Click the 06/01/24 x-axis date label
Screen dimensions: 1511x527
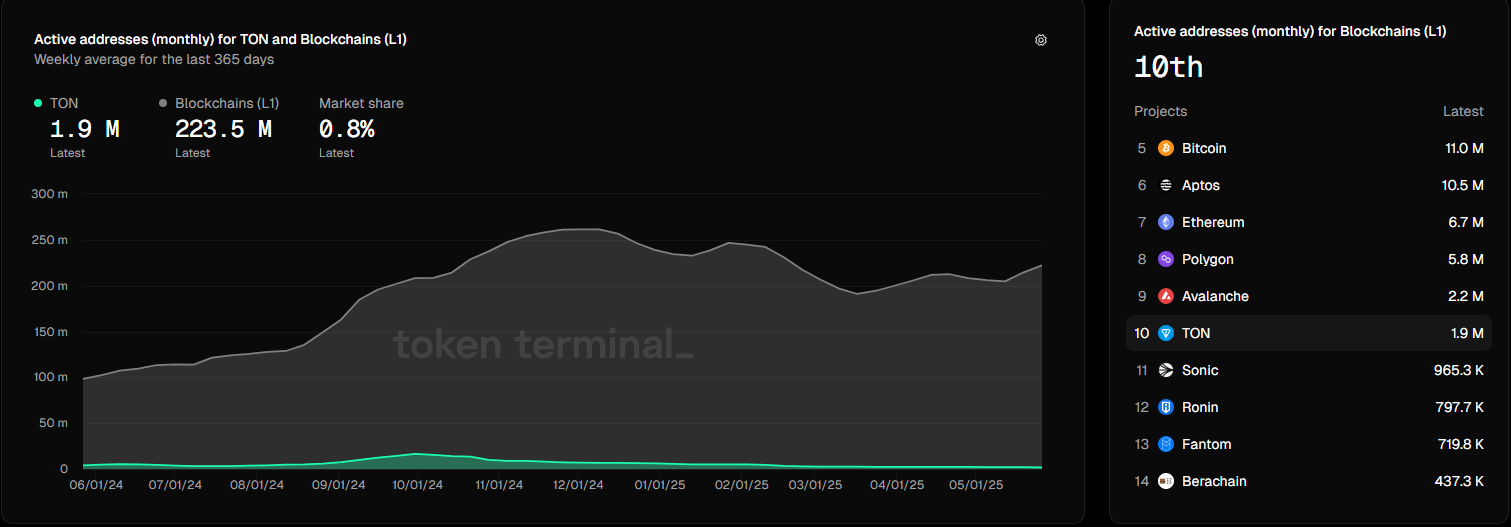pyautogui.click(x=95, y=485)
